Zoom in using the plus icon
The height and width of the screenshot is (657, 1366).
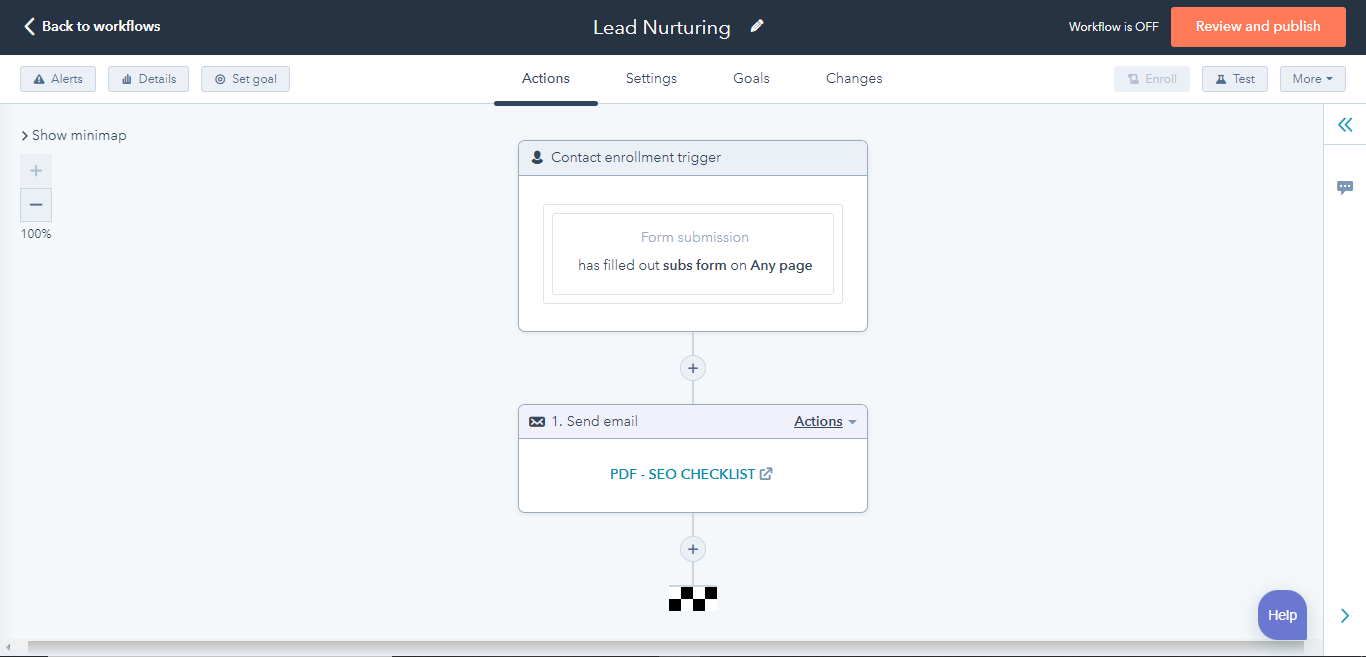[x=35, y=170]
